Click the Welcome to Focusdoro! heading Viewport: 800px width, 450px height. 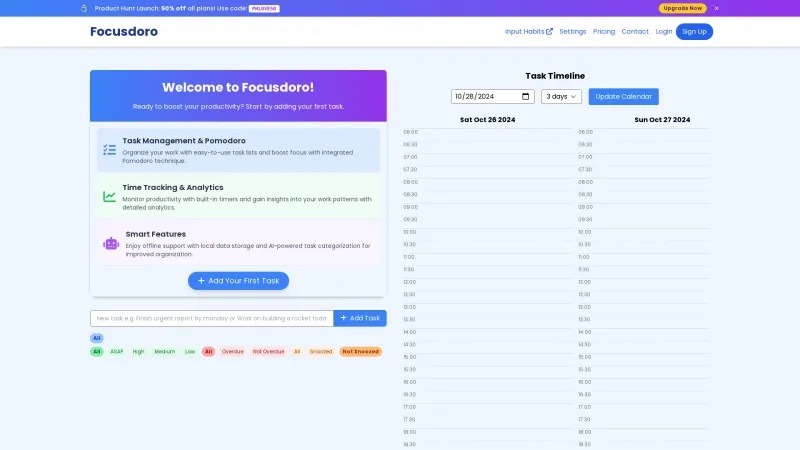238,87
